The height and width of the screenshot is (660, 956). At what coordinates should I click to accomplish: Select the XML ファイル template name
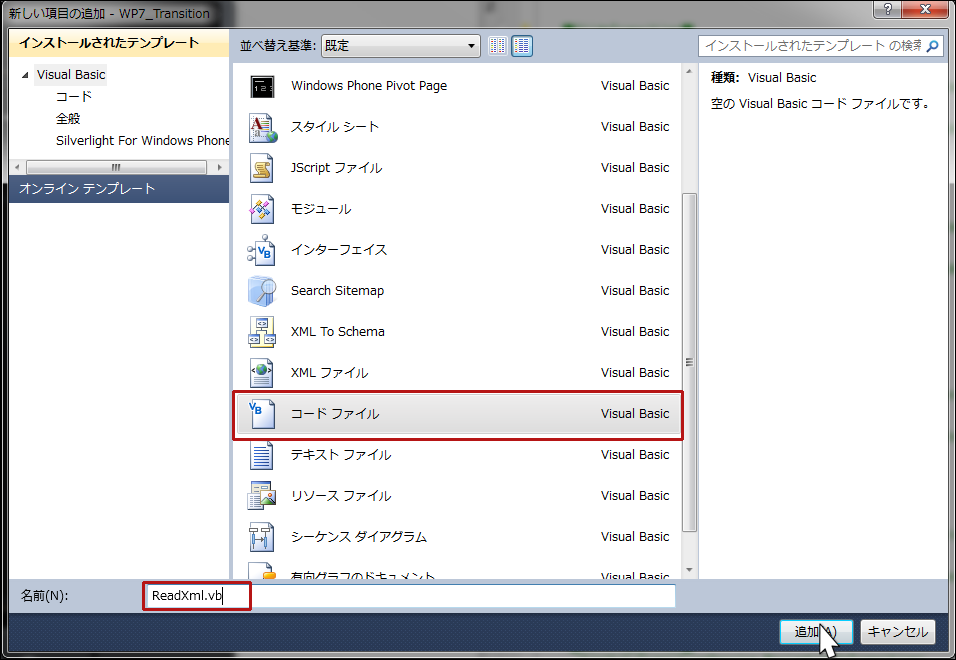[329, 372]
